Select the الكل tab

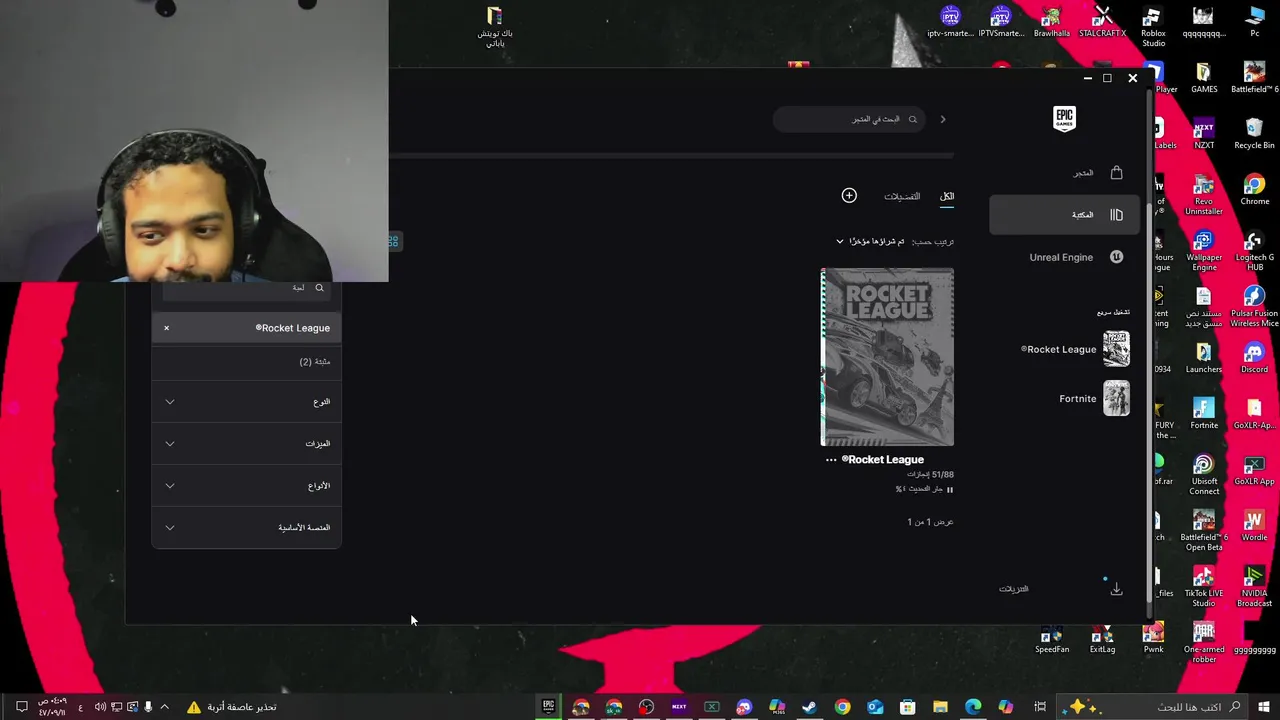947,196
